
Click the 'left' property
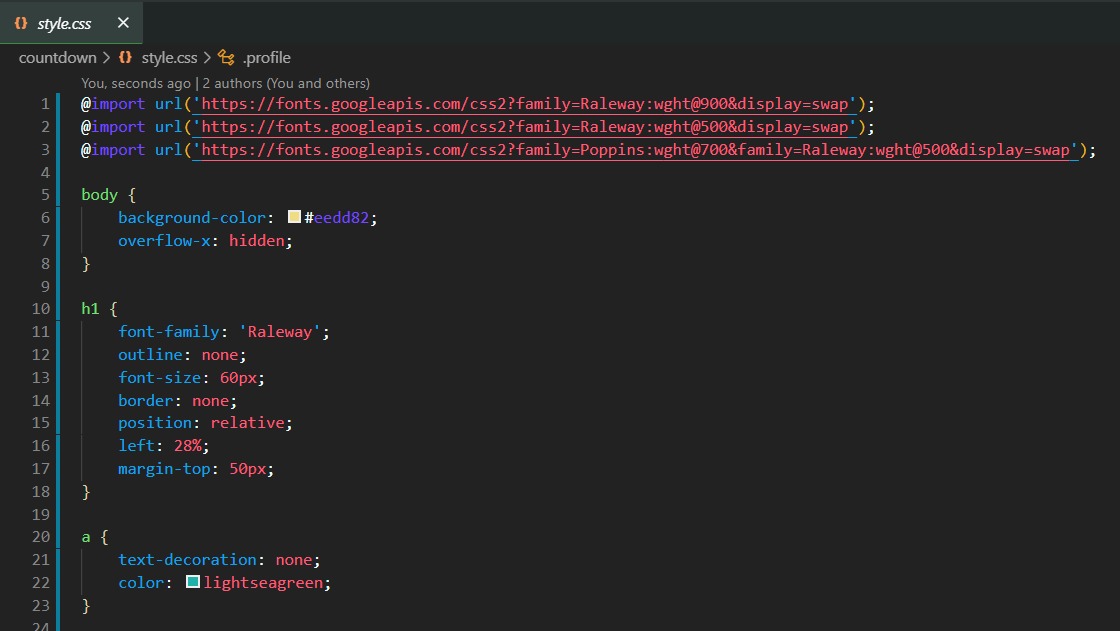[x=136, y=446]
